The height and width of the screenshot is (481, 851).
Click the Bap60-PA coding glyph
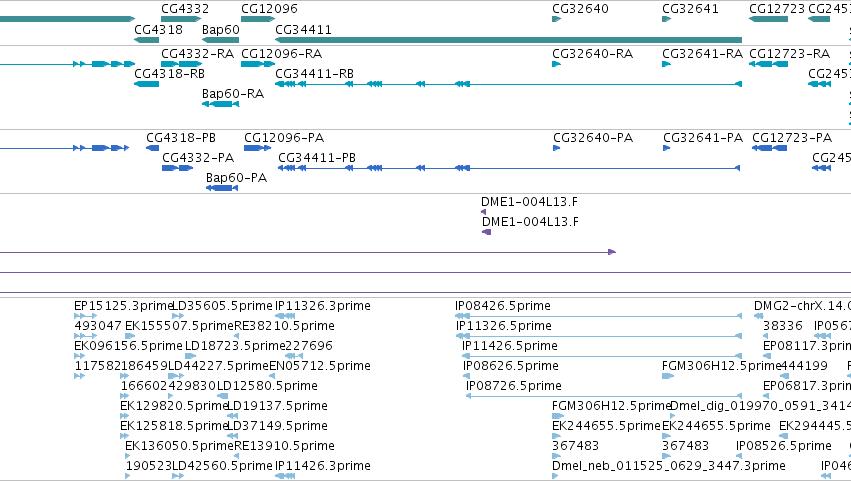[x=222, y=188]
